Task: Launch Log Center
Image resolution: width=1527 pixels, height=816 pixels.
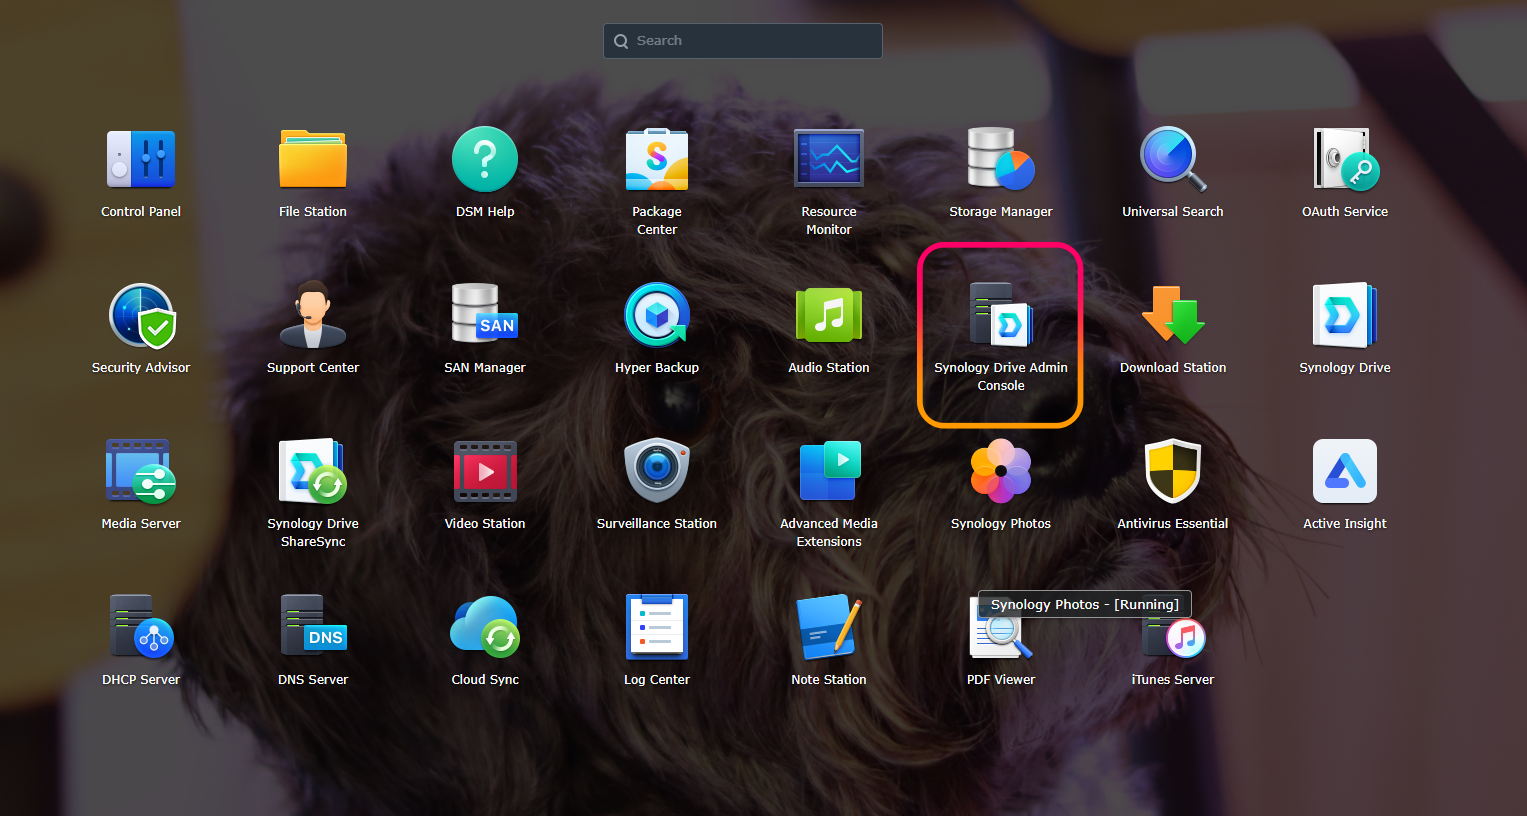Action: pos(657,628)
